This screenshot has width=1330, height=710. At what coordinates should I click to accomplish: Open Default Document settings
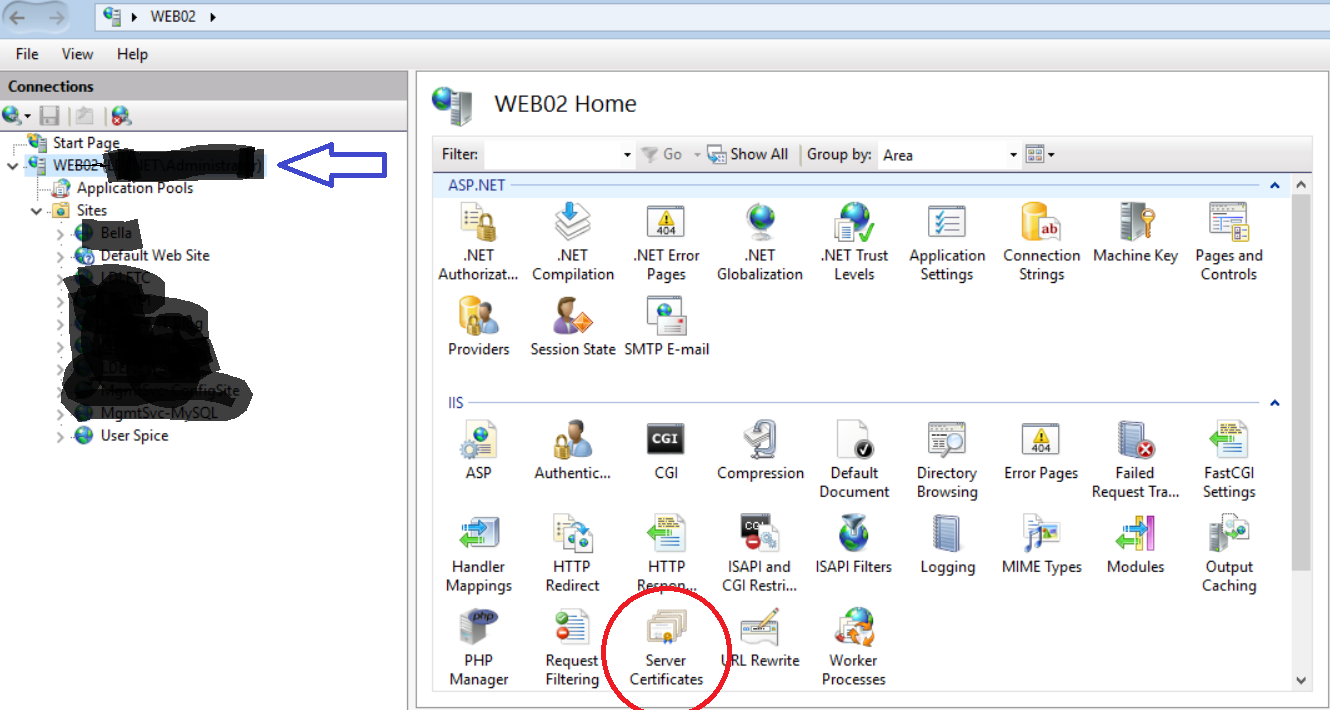click(x=854, y=455)
